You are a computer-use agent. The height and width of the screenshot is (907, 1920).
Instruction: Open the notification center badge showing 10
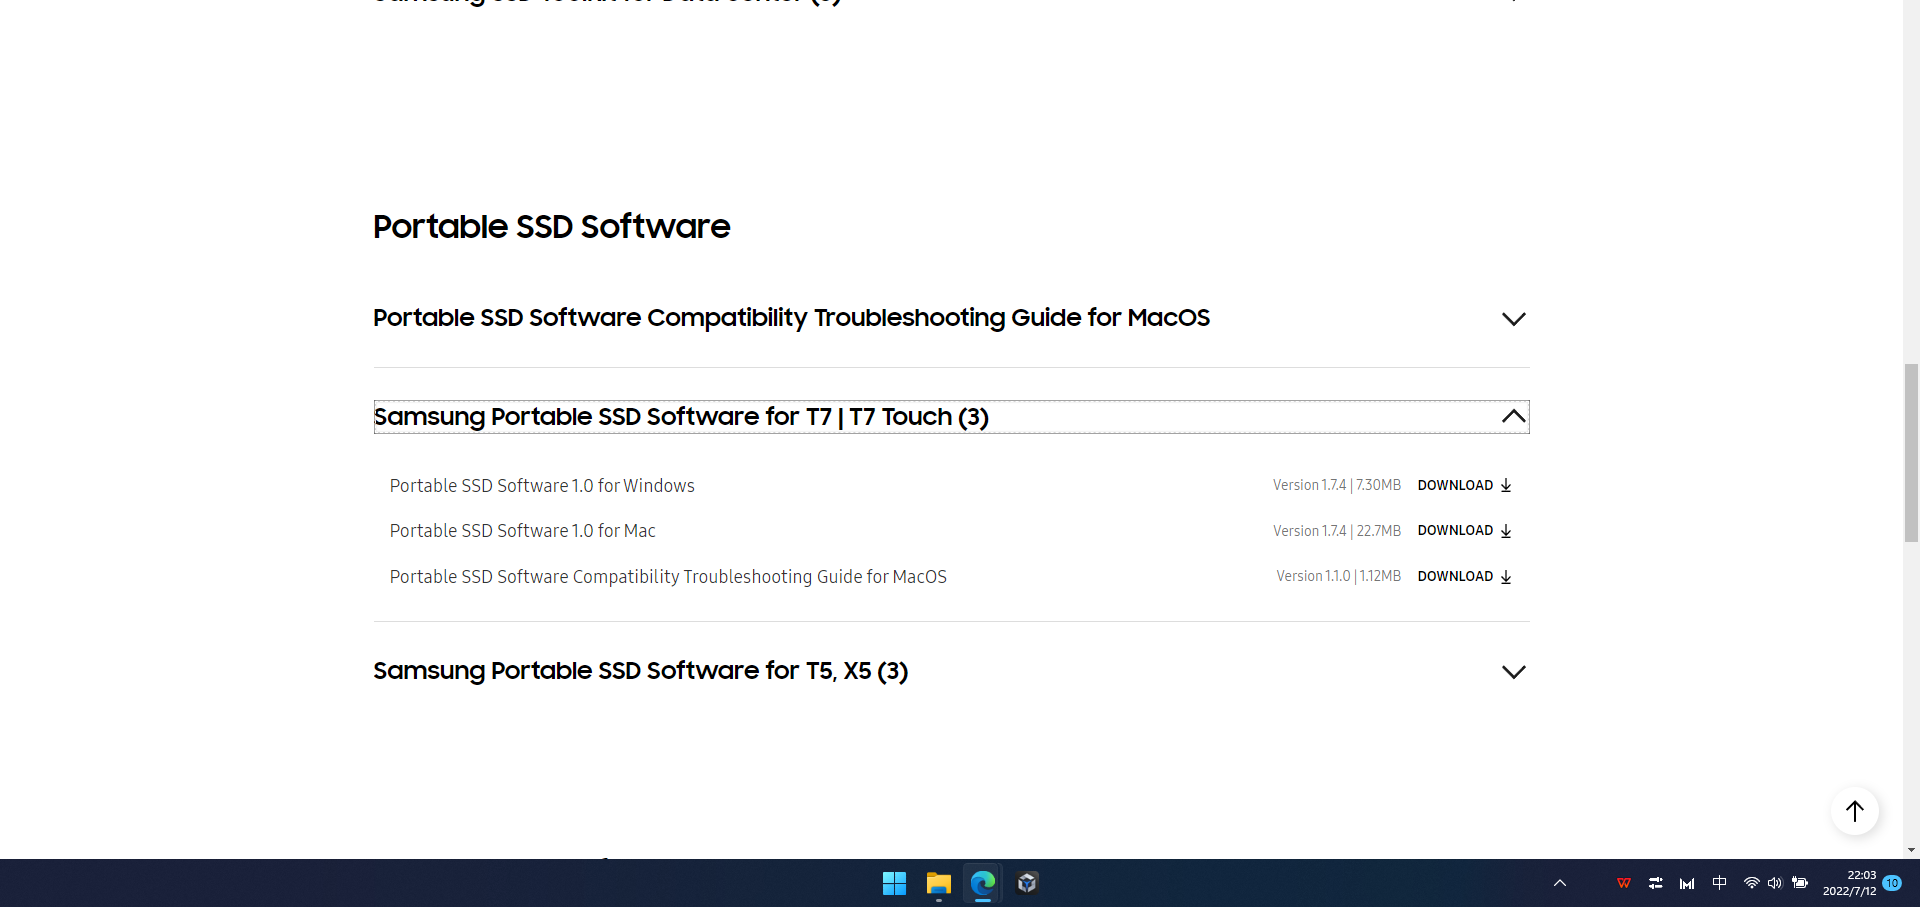(x=1892, y=883)
